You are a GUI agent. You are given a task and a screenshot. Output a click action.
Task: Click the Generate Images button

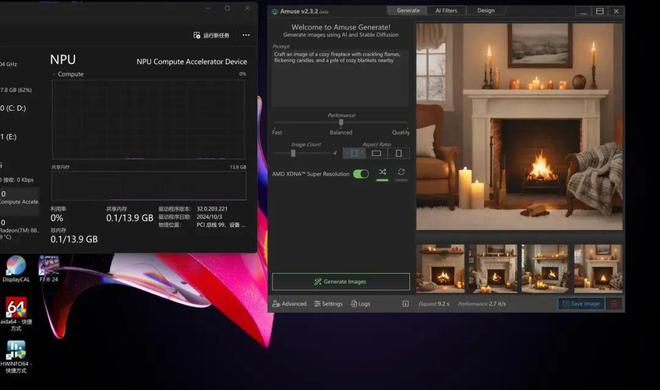(341, 282)
